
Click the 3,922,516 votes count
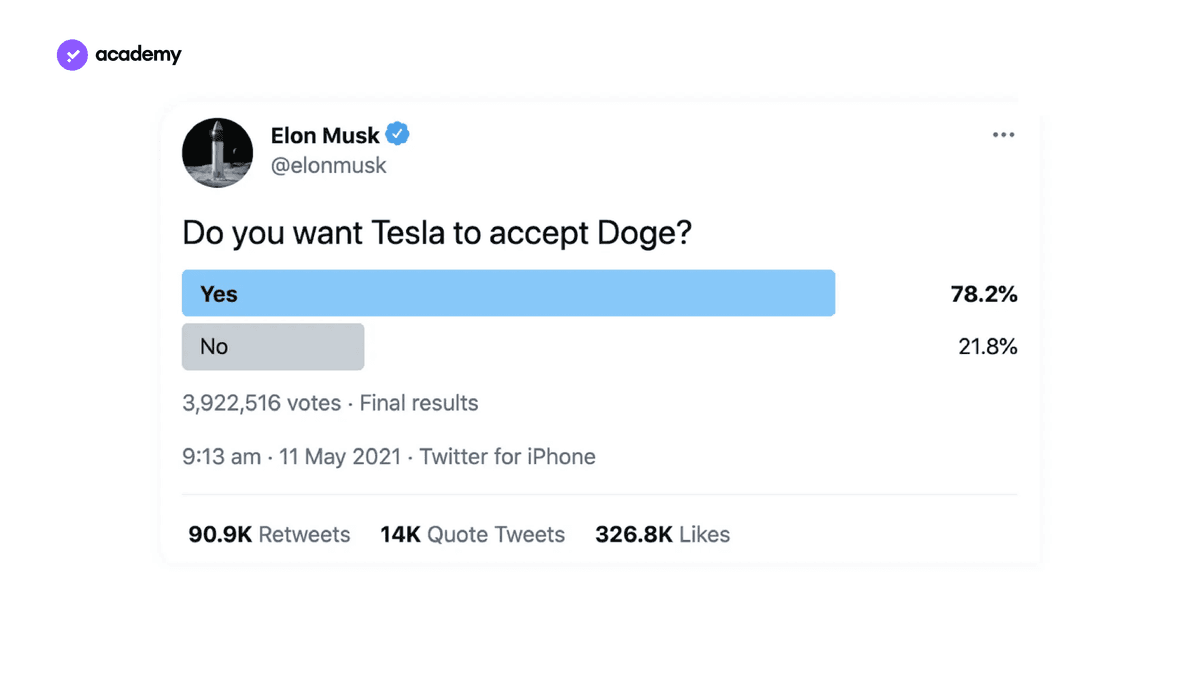pyautogui.click(x=261, y=403)
